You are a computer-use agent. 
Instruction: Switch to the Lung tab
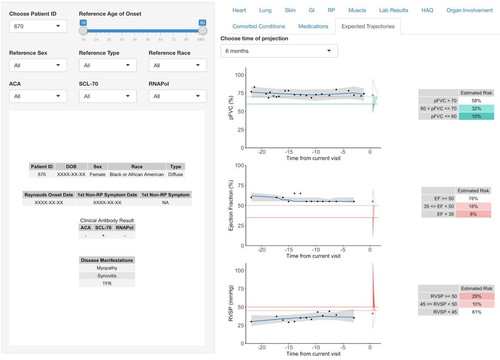pos(265,10)
